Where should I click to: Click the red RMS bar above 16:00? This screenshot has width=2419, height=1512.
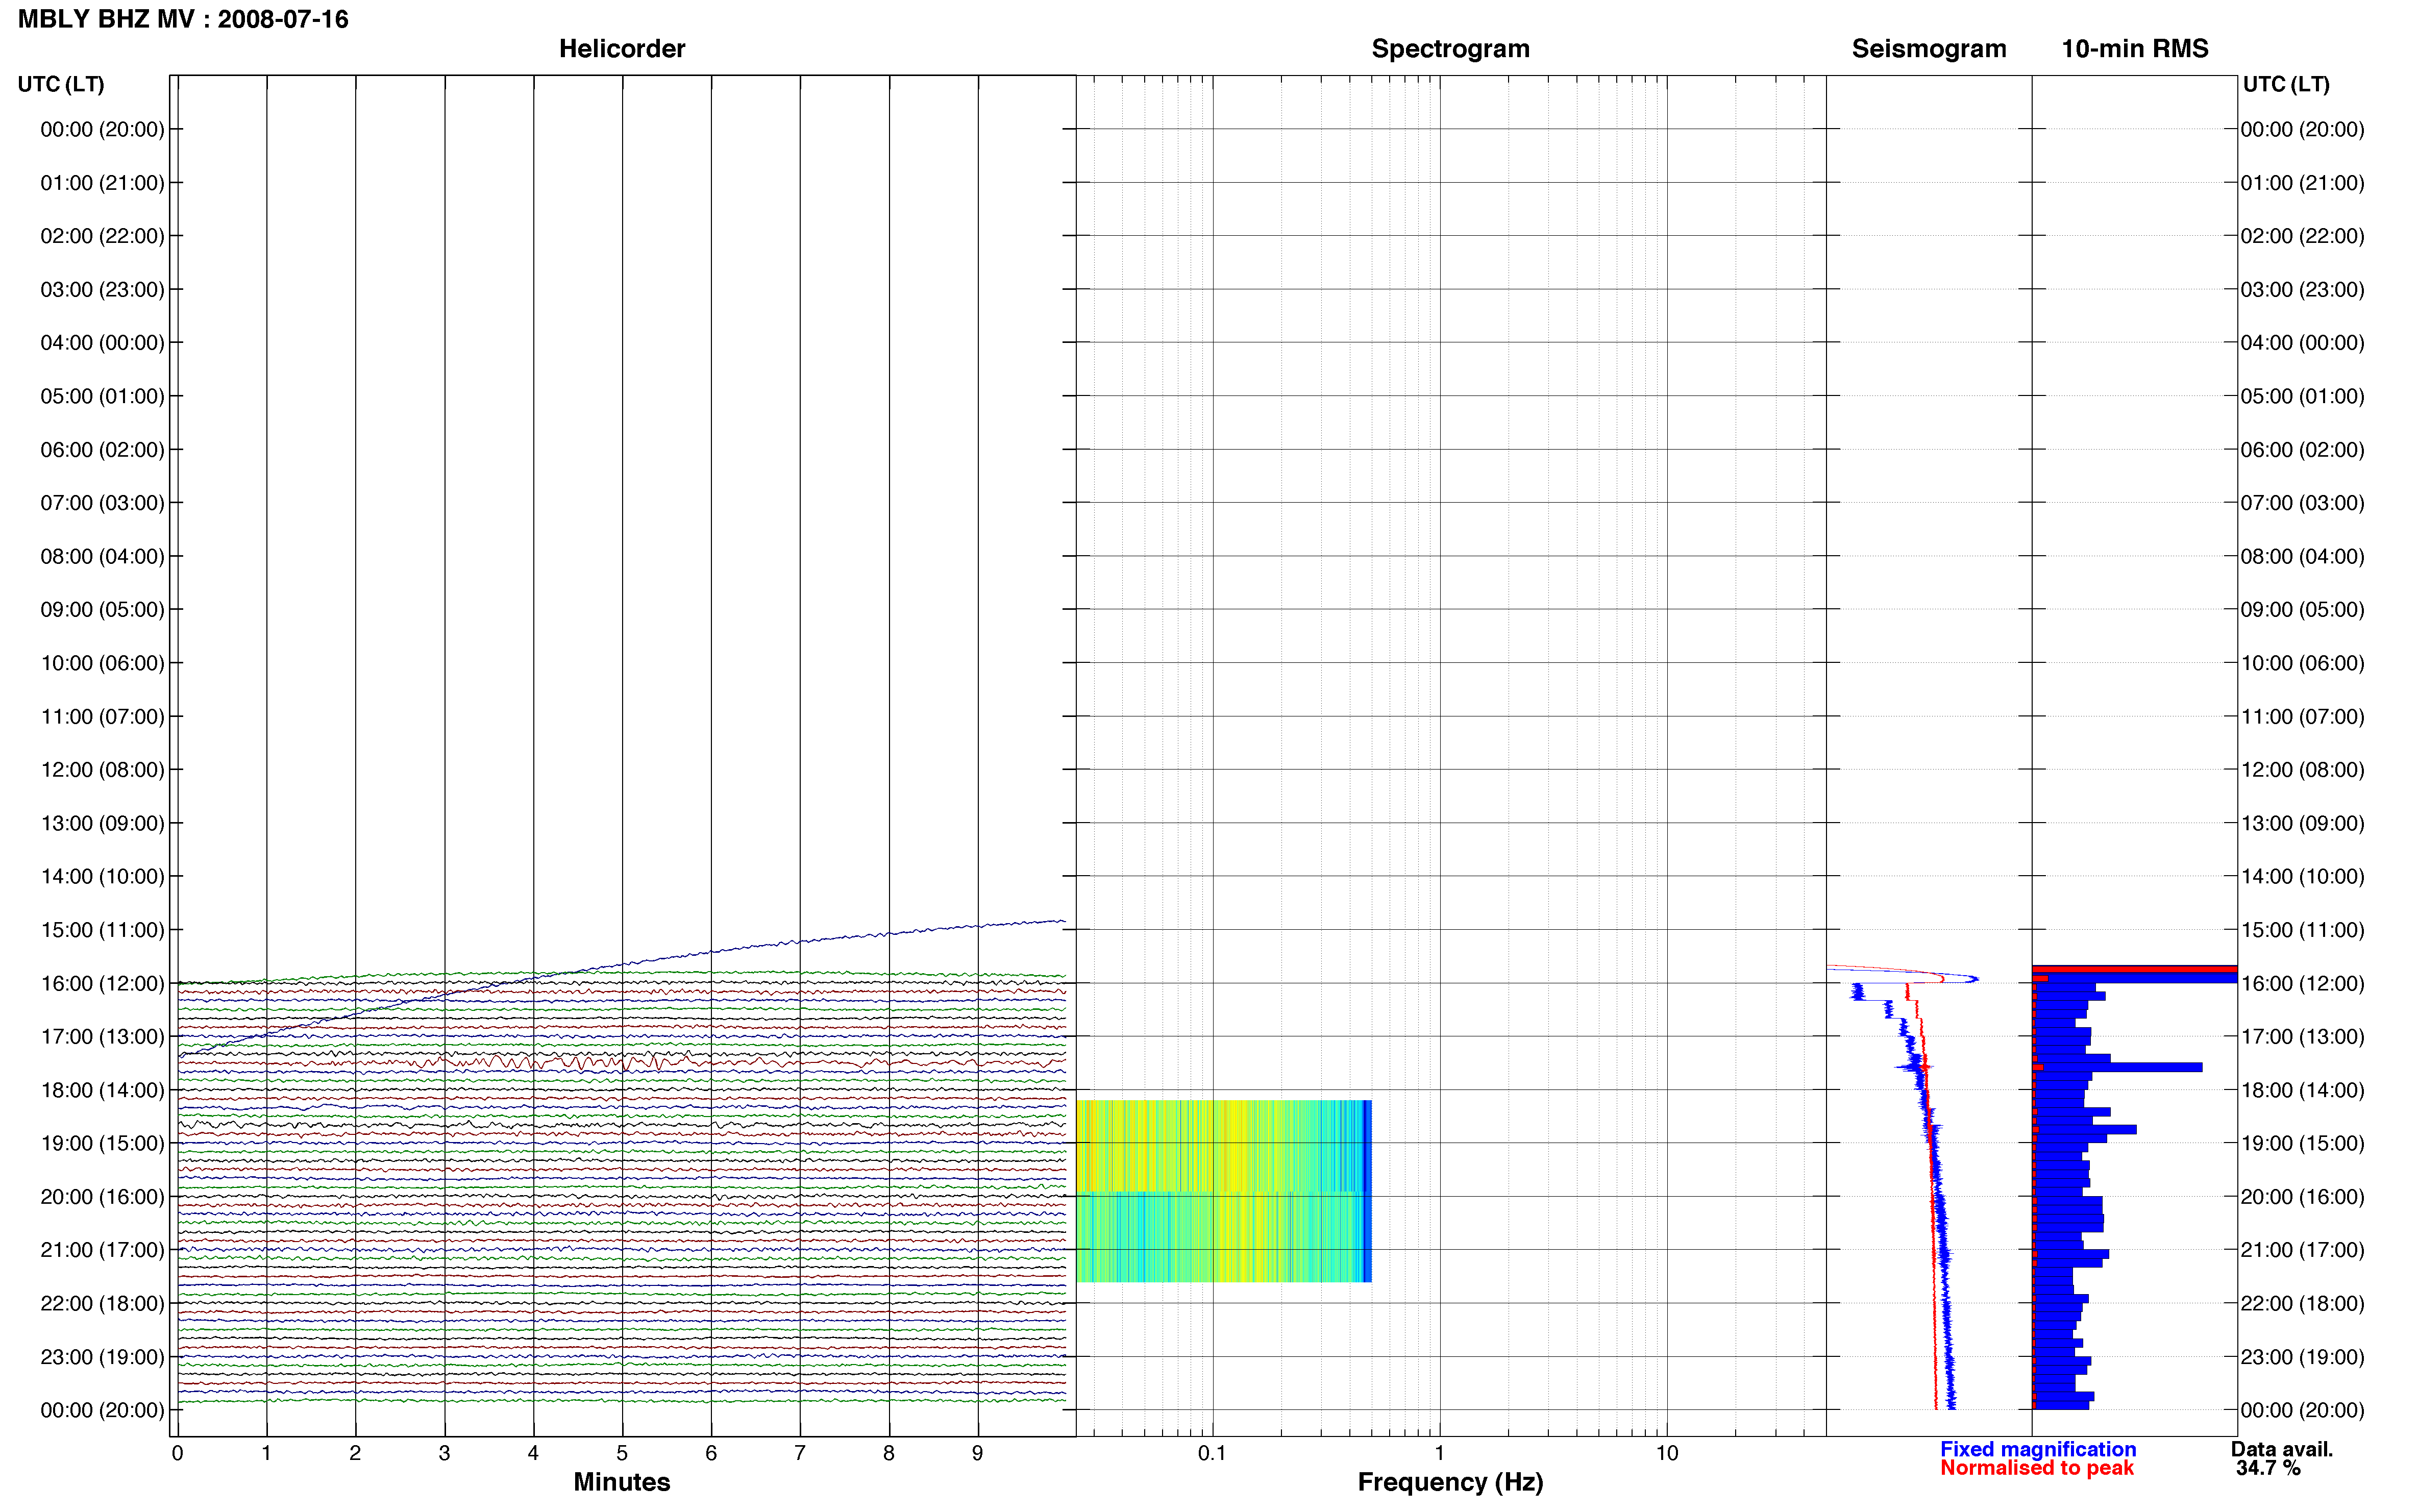2135,969
